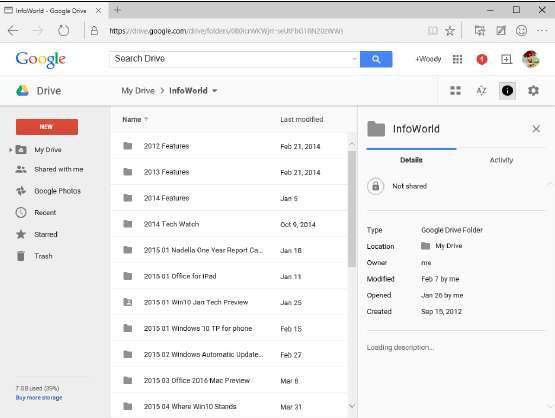Open the Starred view
This screenshot has height=418, width=555.
(46, 234)
